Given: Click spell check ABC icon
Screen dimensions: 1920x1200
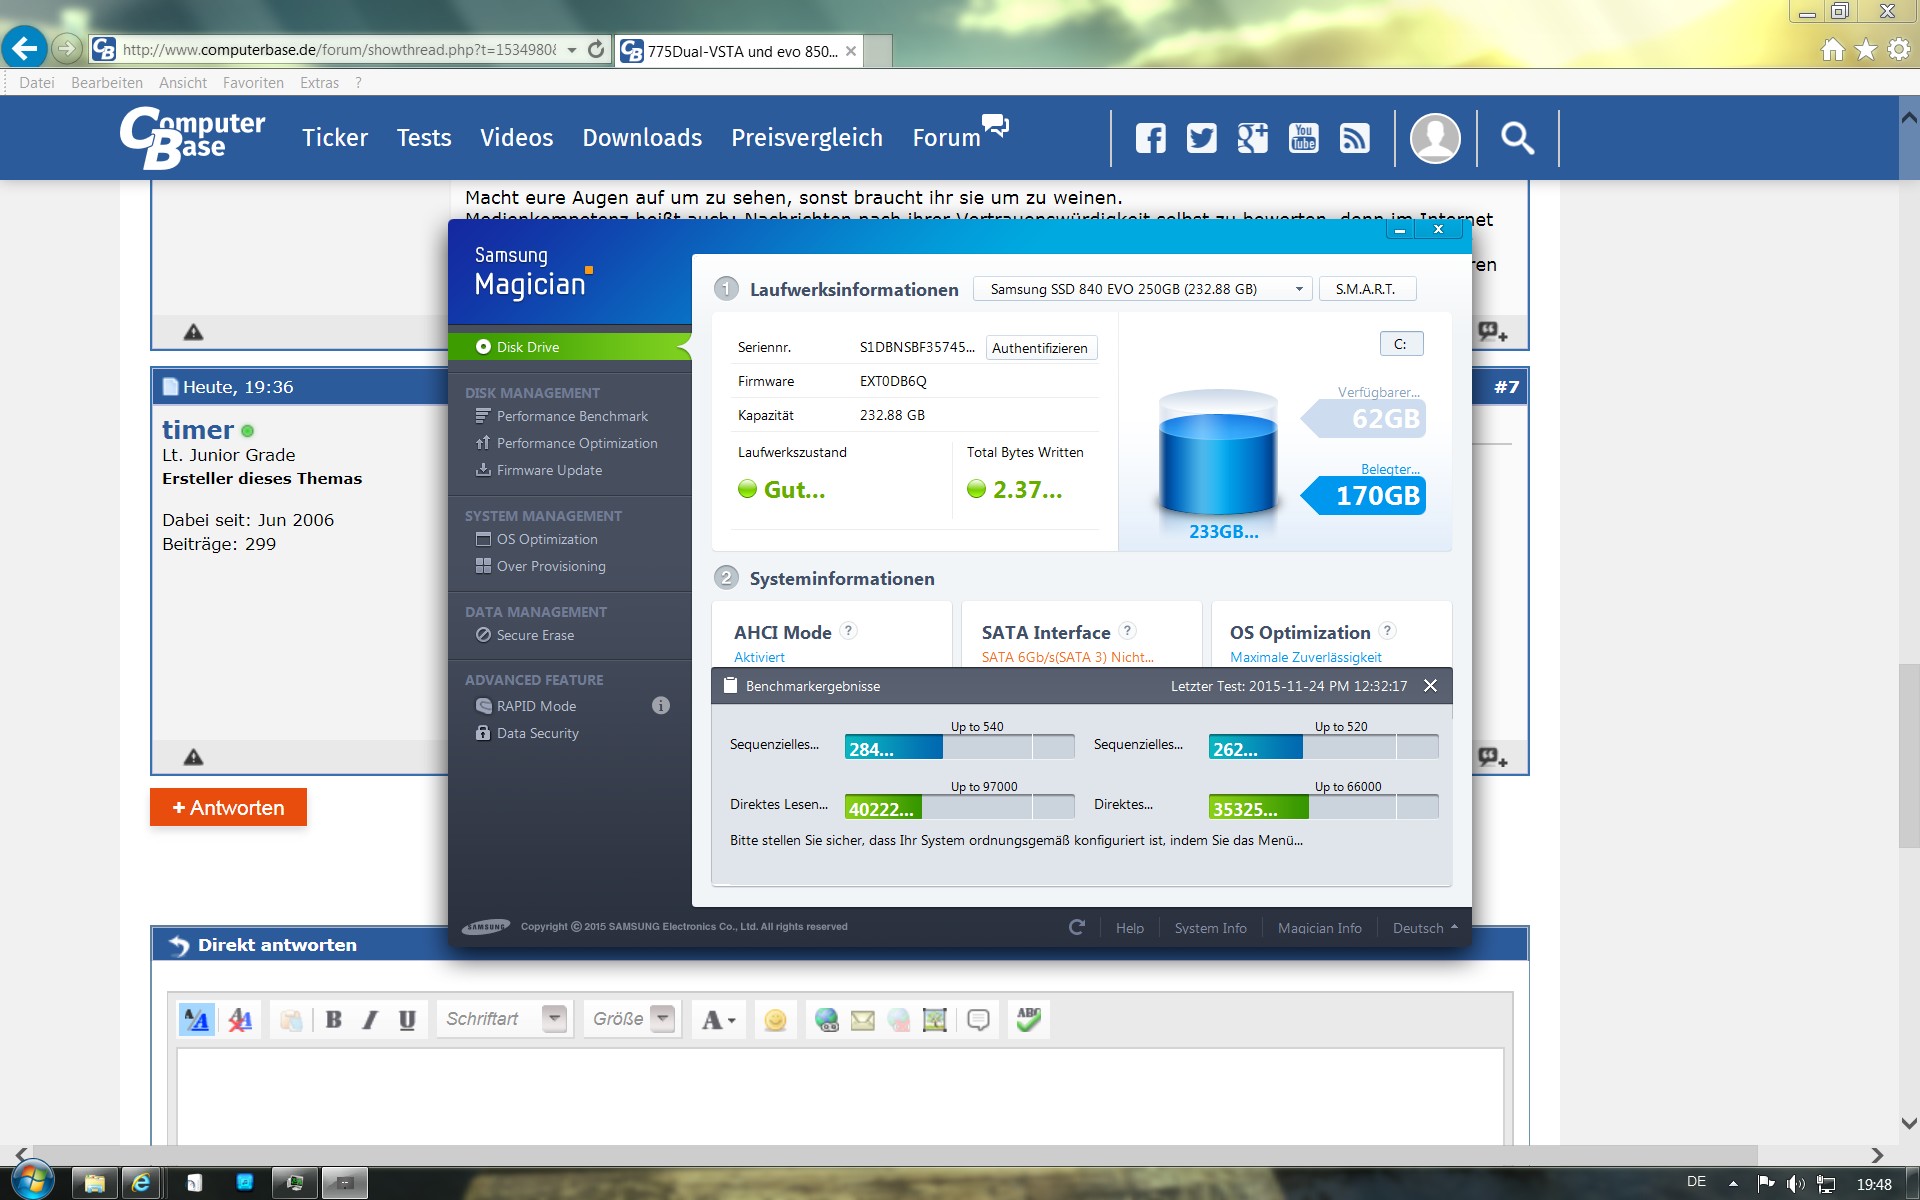Looking at the screenshot, I should click(x=1028, y=1019).
